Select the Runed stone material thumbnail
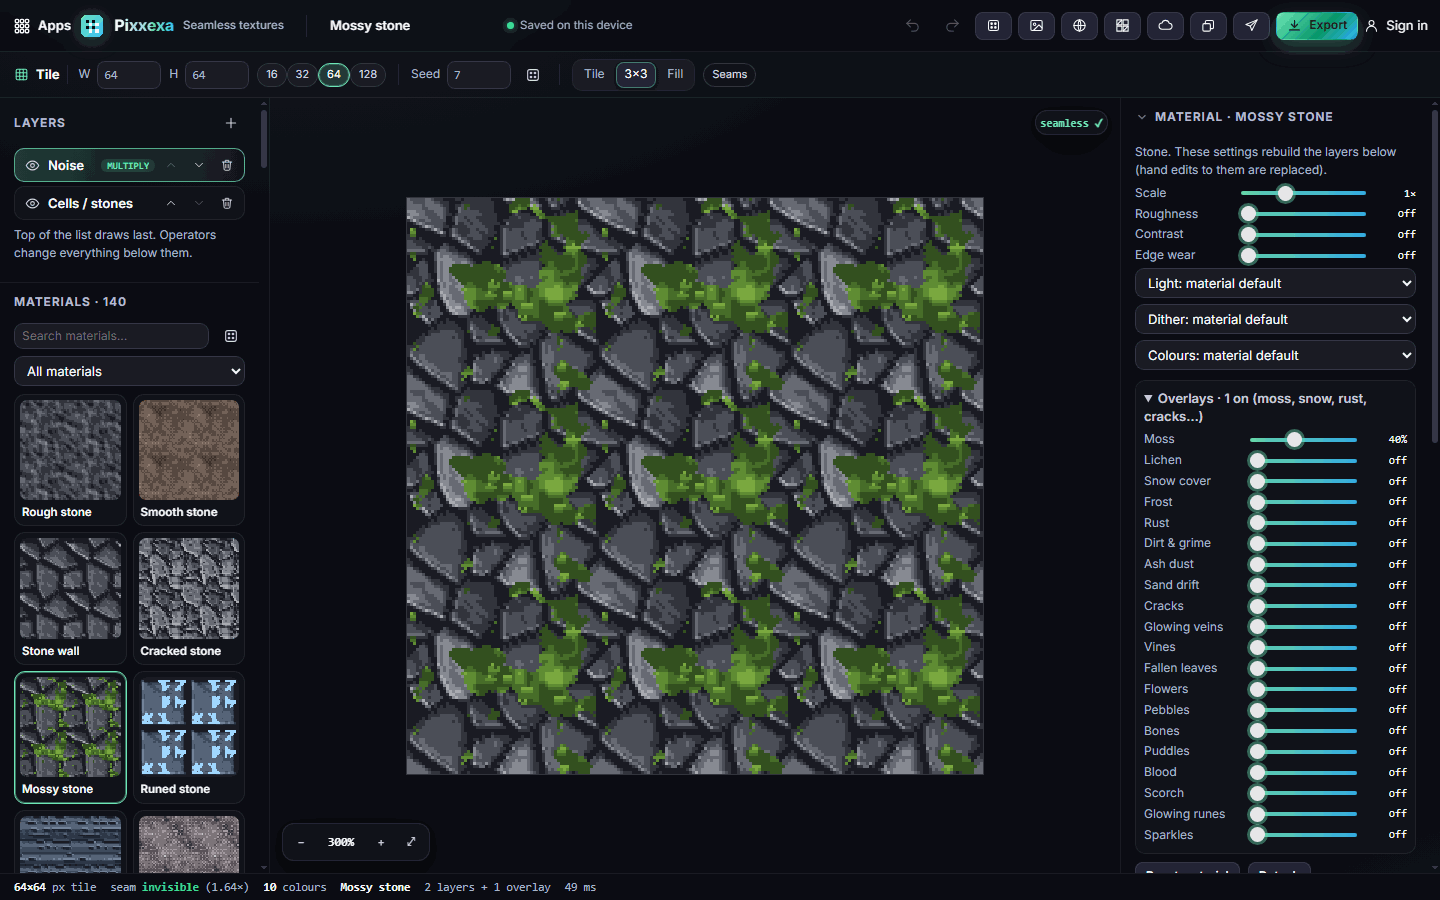 (189, 737)
